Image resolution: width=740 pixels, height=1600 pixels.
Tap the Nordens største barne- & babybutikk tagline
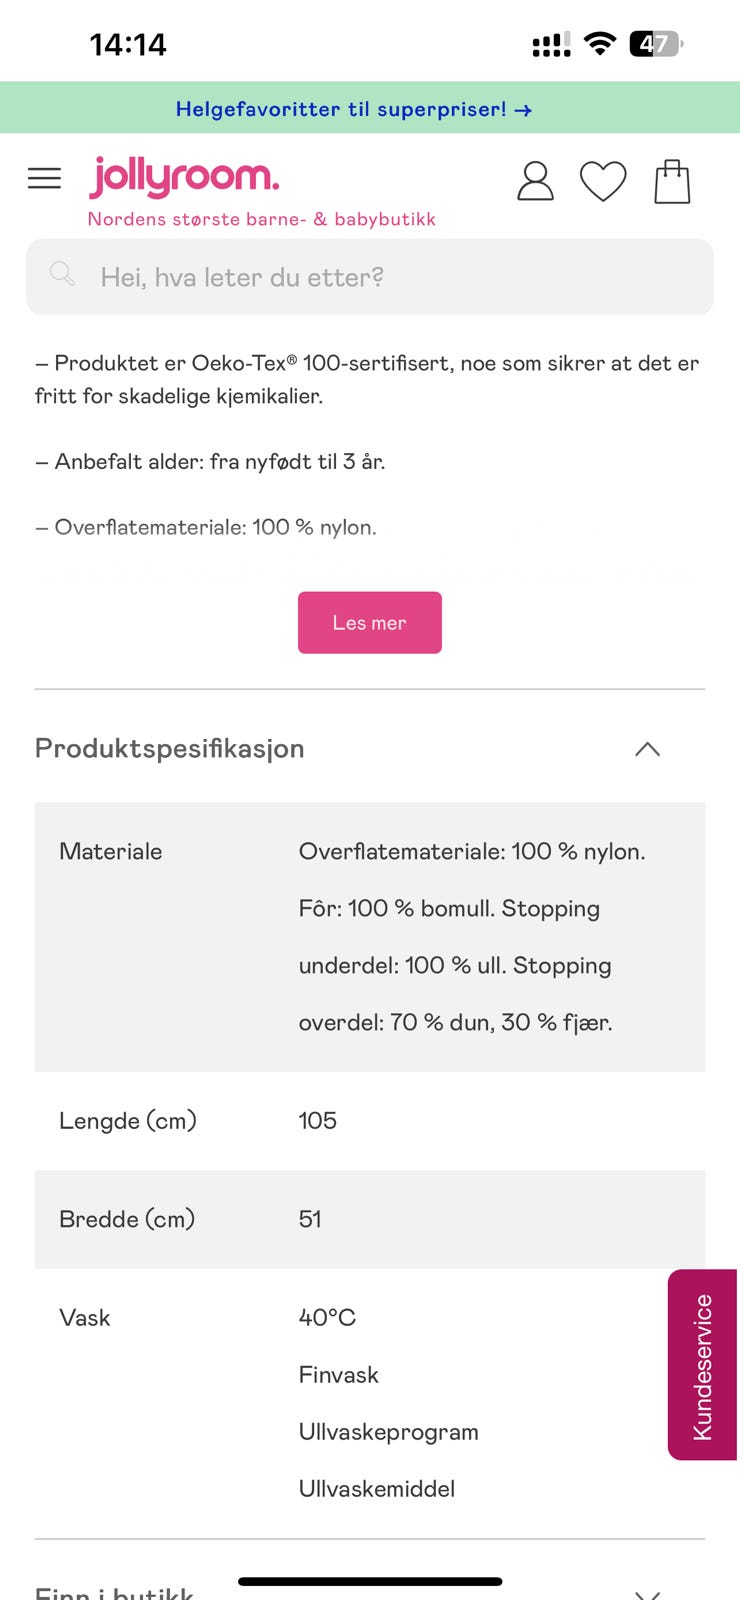click(x=262, y=219)
